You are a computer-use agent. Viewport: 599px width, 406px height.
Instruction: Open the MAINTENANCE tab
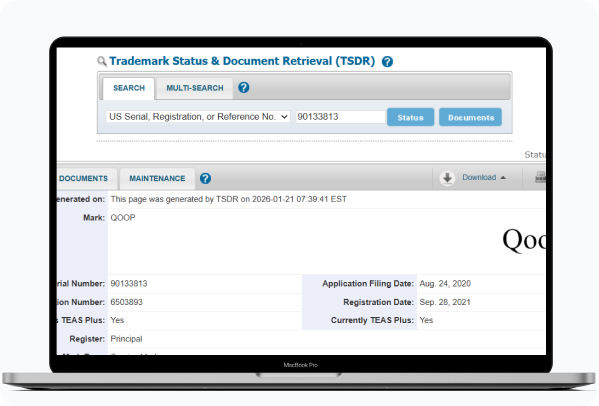tap(157, 178)
